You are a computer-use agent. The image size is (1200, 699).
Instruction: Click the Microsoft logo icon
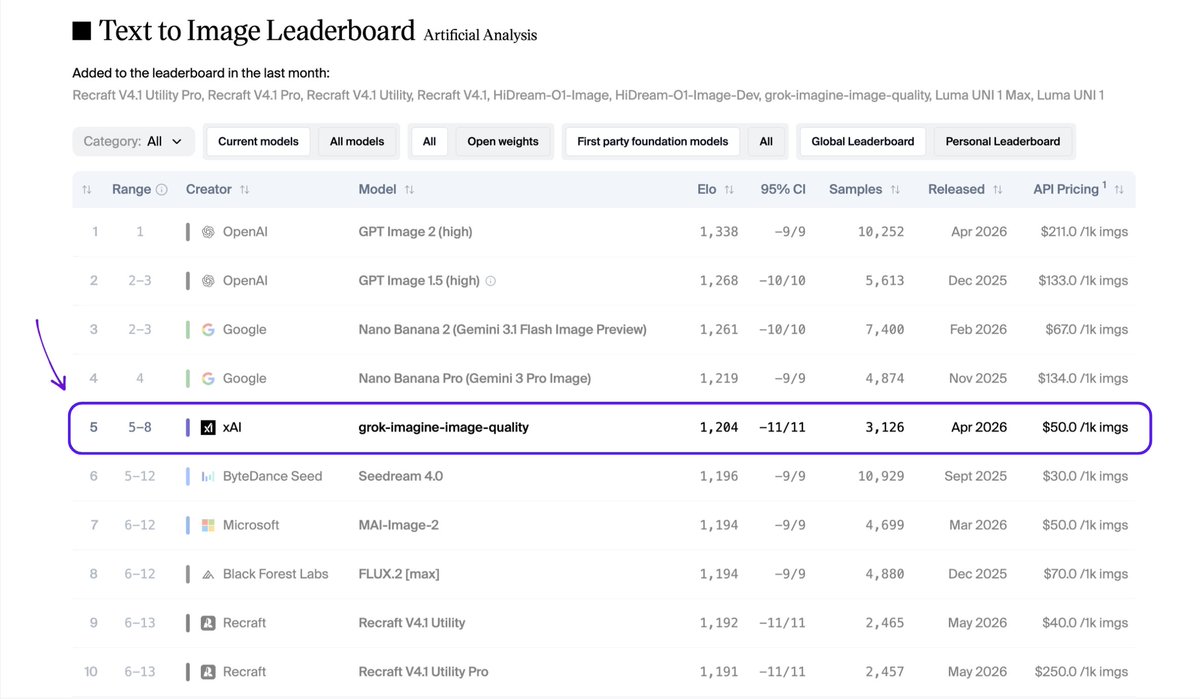[x=208, y=525]
